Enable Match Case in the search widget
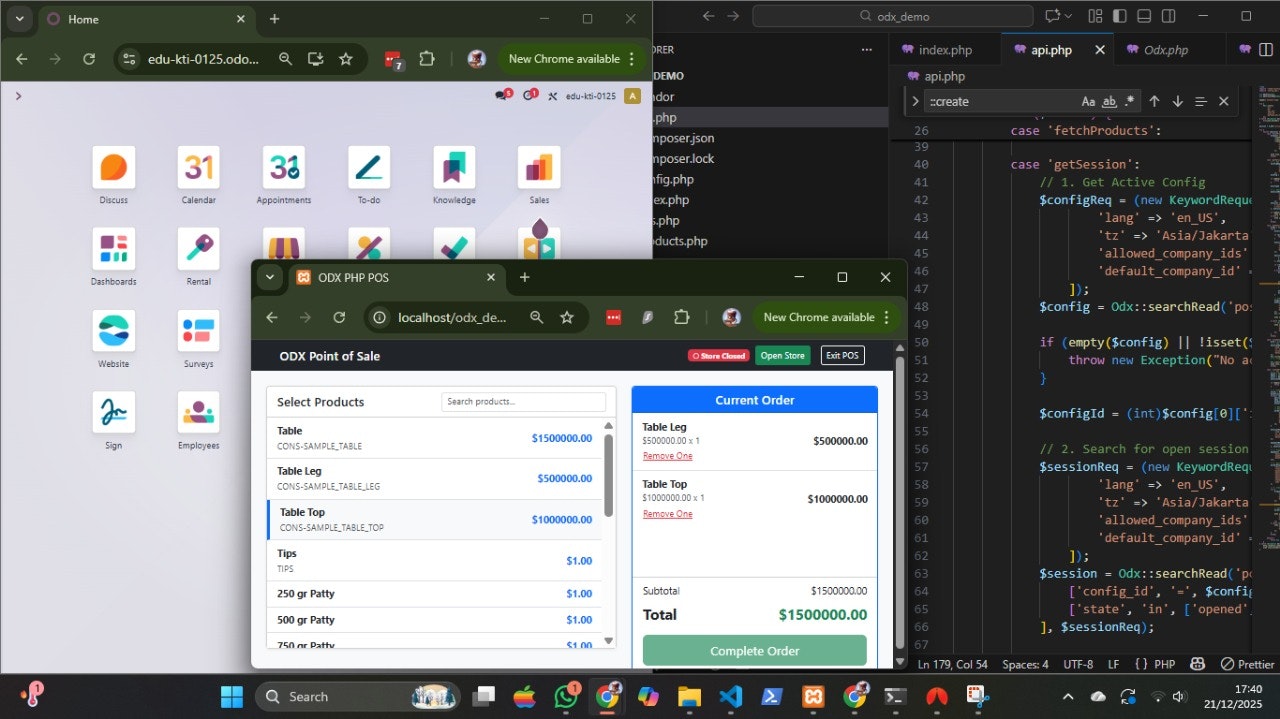This screenshot has height=719, width=1280. (x=1089, y=101)
